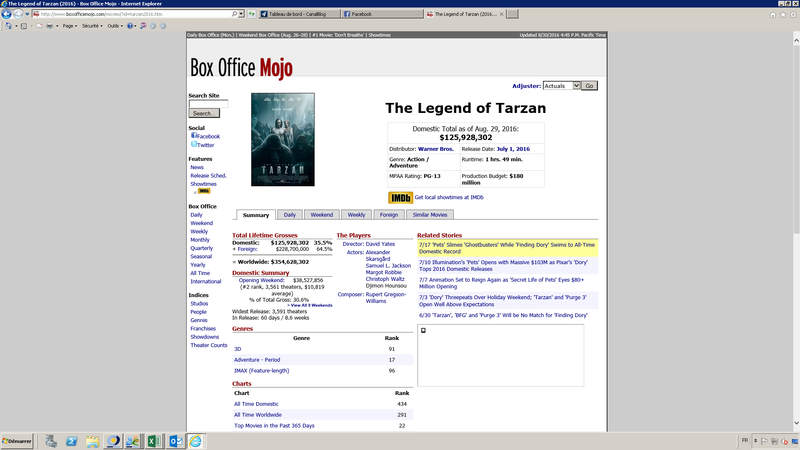Screen dimensions: 800x450
Task: Click the broken image icon in ad box
Action: (x=423, y=331)
